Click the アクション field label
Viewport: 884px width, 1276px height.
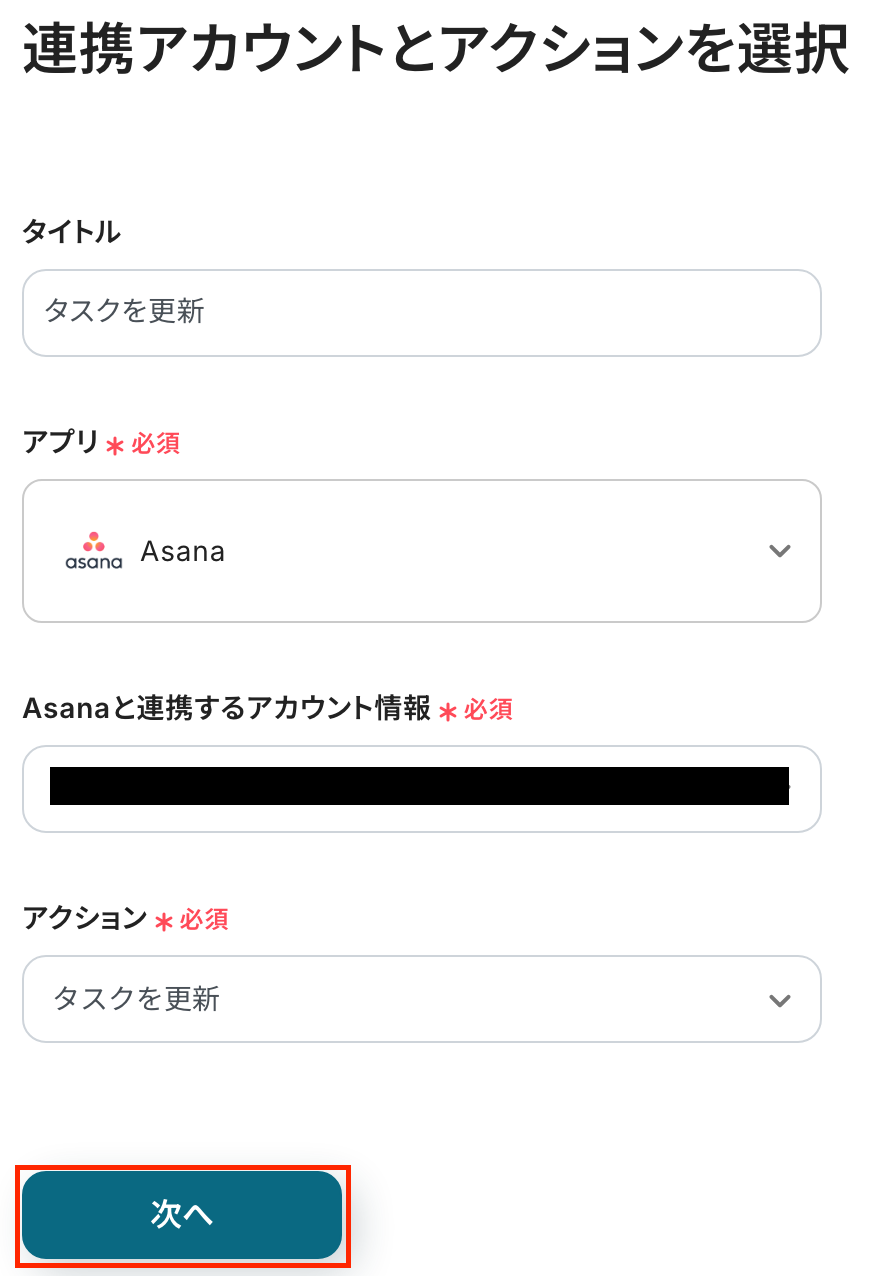[85, 919]
